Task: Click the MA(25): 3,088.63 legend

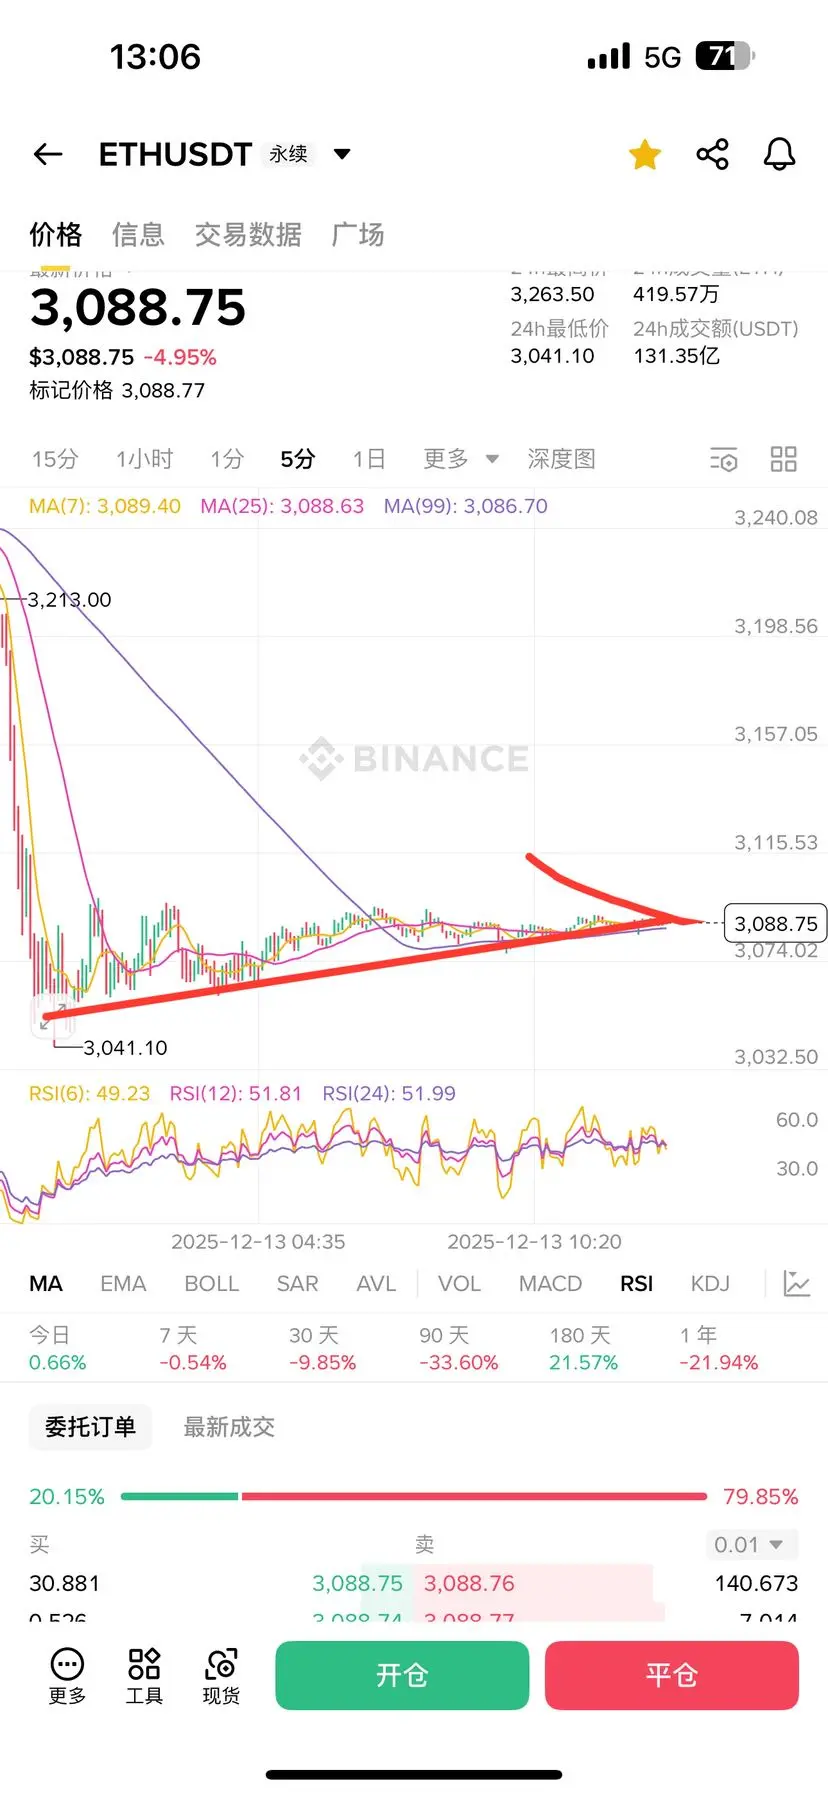Action: pyautogui.click(x=282, y=506)
